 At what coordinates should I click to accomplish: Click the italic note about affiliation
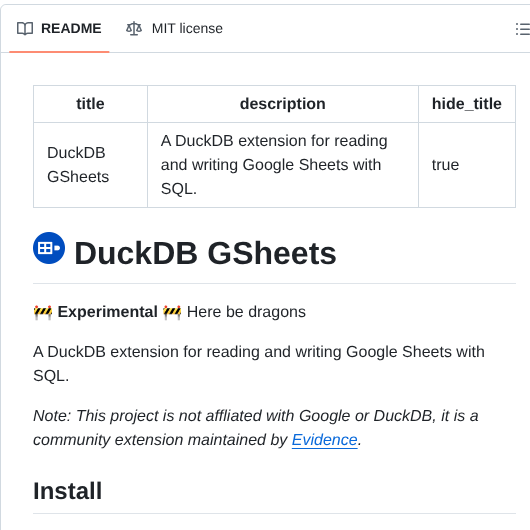point(256,428)
